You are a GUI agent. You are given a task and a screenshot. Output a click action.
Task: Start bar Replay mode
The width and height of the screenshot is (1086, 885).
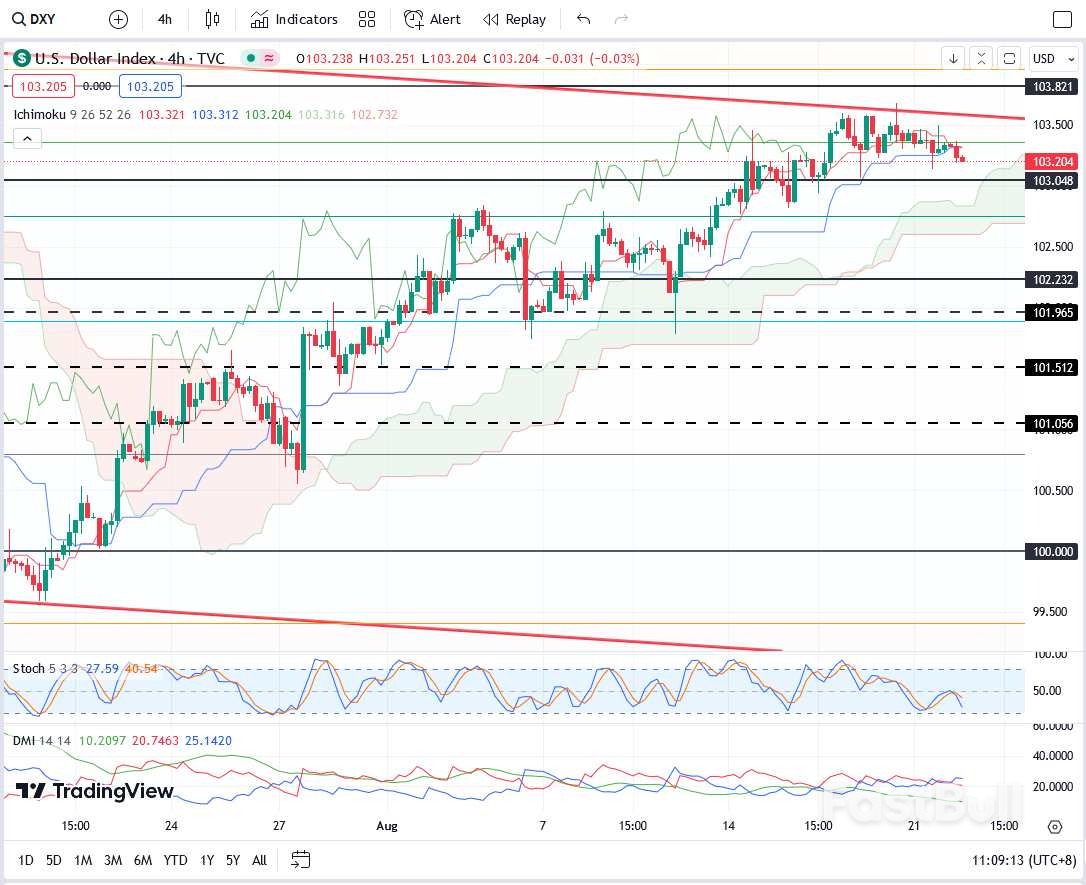coord(513,19)
